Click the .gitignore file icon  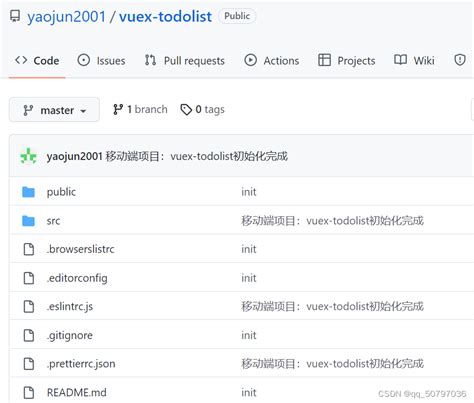[x=29, y=335]
